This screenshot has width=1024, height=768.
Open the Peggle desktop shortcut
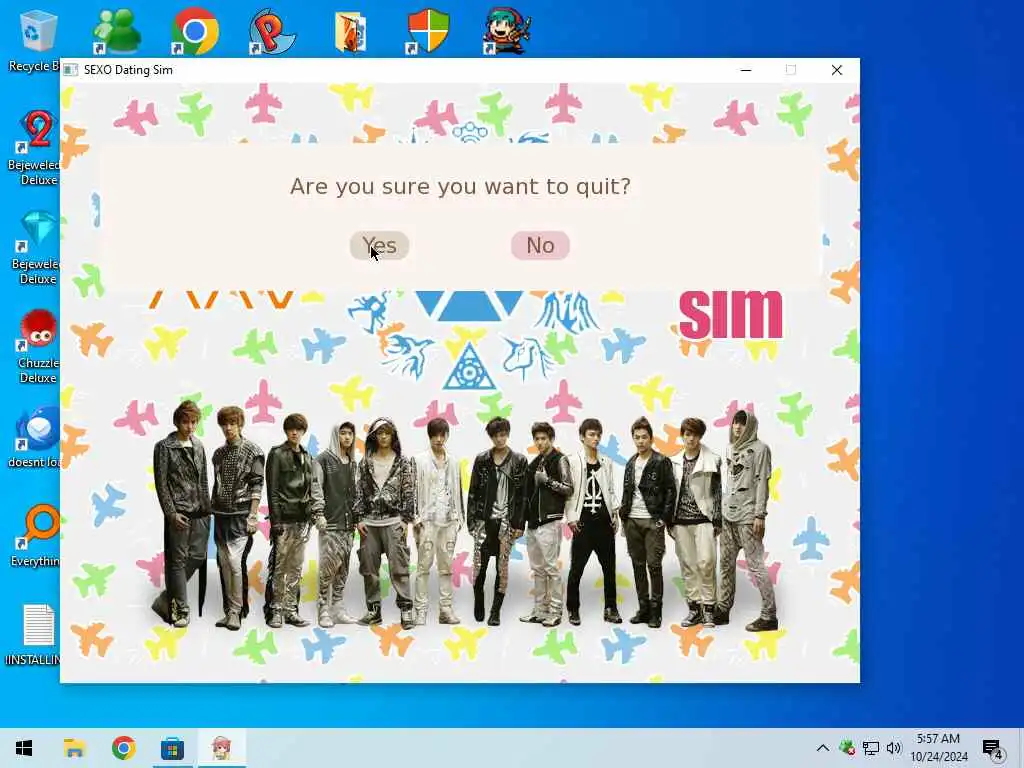pyautogui.click(x=272, y=32)
